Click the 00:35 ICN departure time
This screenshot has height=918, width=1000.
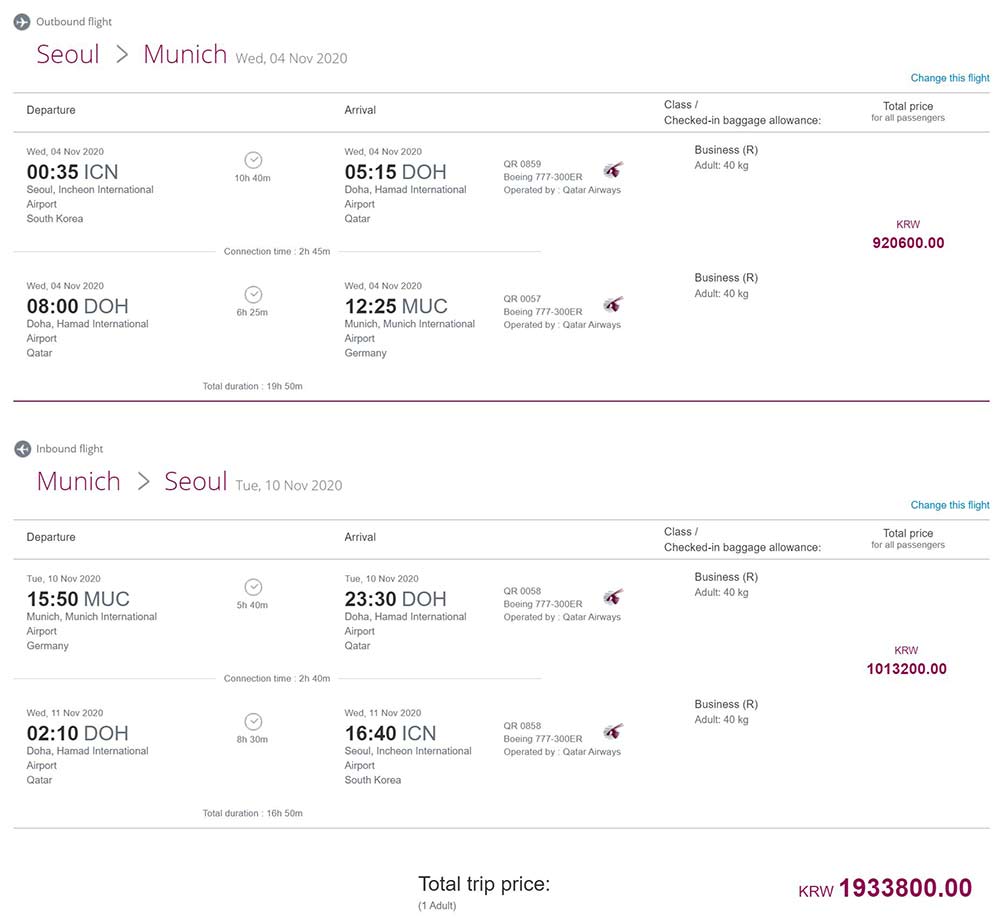pyautogui.click(x=72, y=172)
